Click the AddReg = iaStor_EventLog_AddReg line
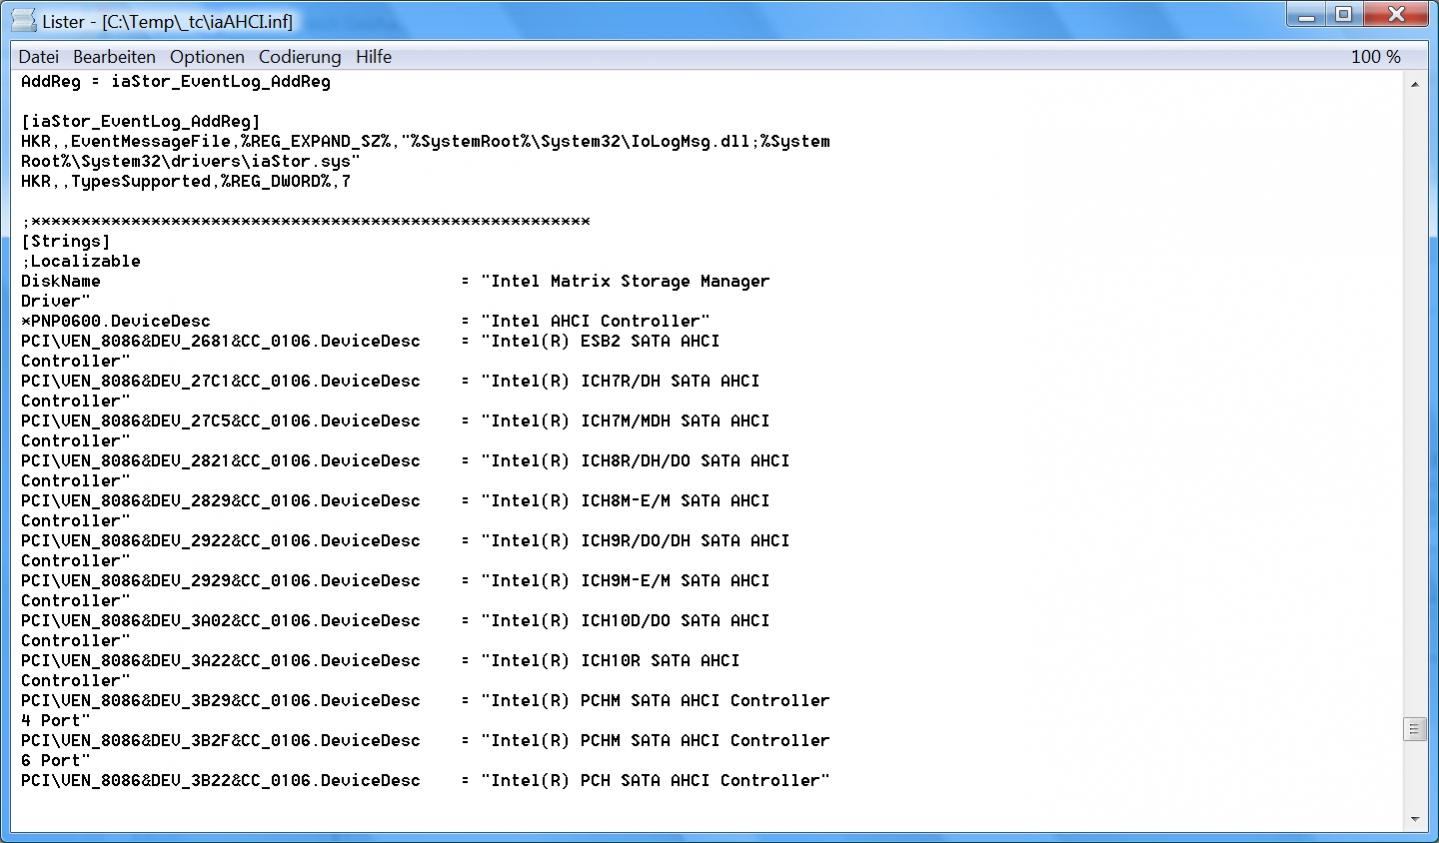 click(x=176, y=81)
